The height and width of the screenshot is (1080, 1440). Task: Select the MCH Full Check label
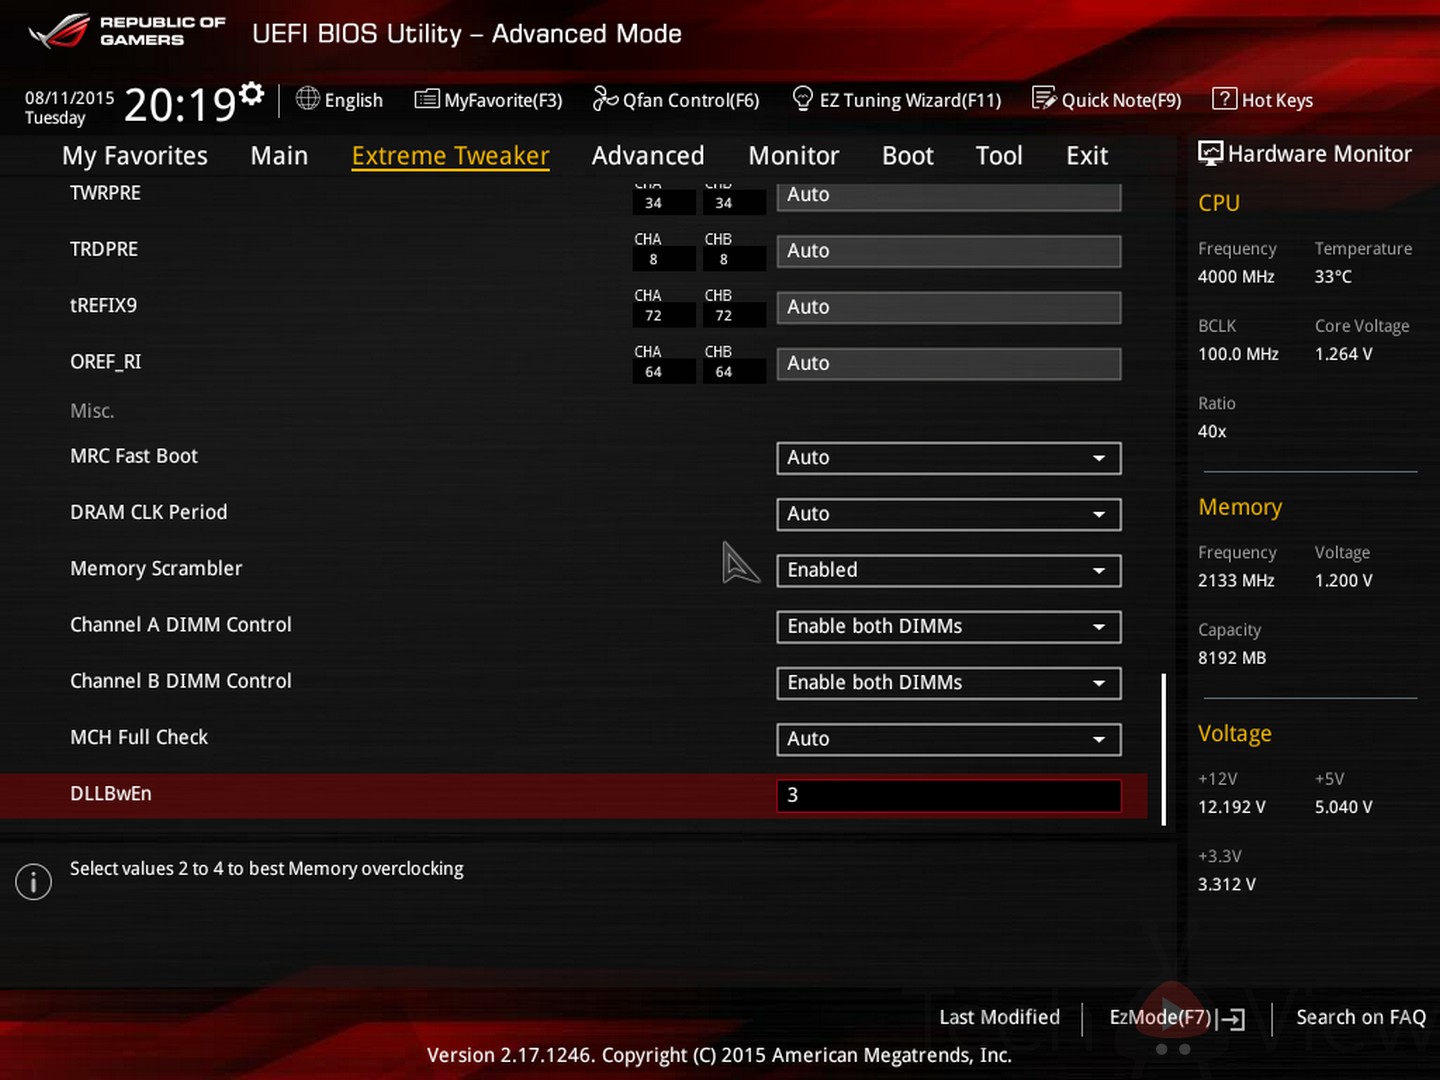point(139,737)
